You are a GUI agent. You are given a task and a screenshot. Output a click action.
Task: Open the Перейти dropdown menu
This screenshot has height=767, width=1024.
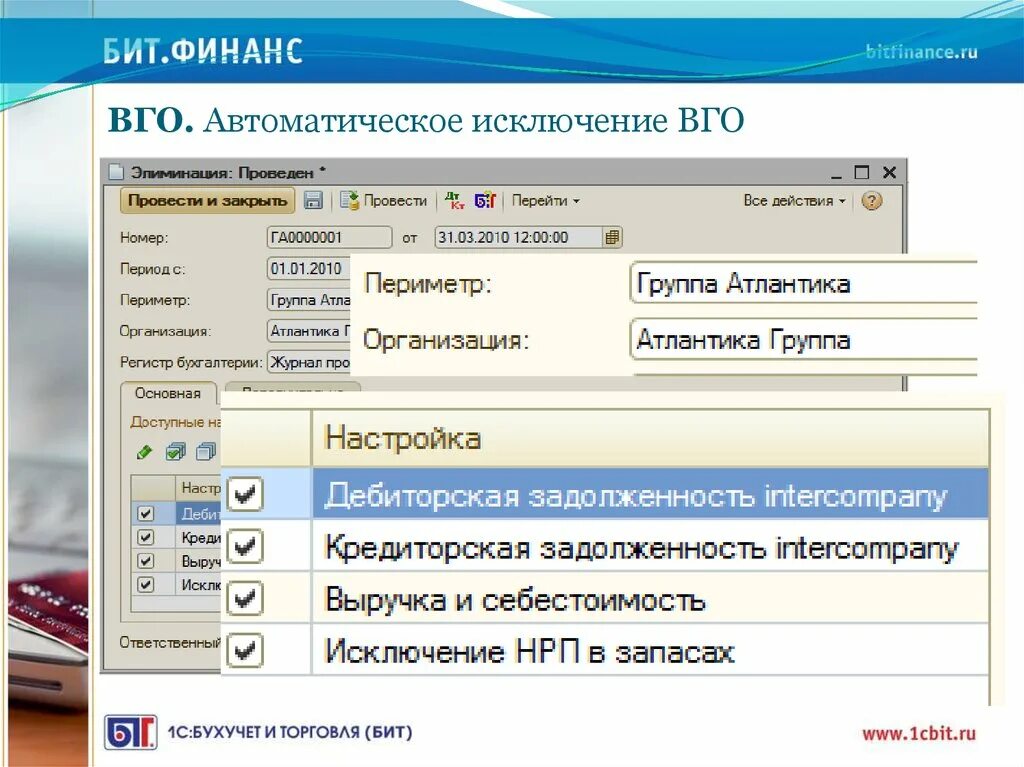click(545, 201)
